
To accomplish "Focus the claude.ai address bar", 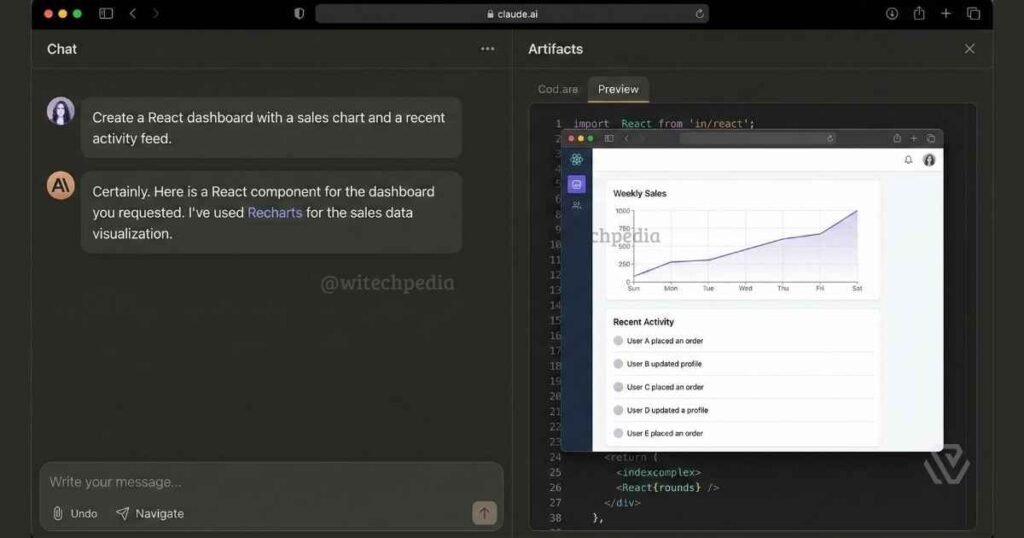I will coord(512,14).
